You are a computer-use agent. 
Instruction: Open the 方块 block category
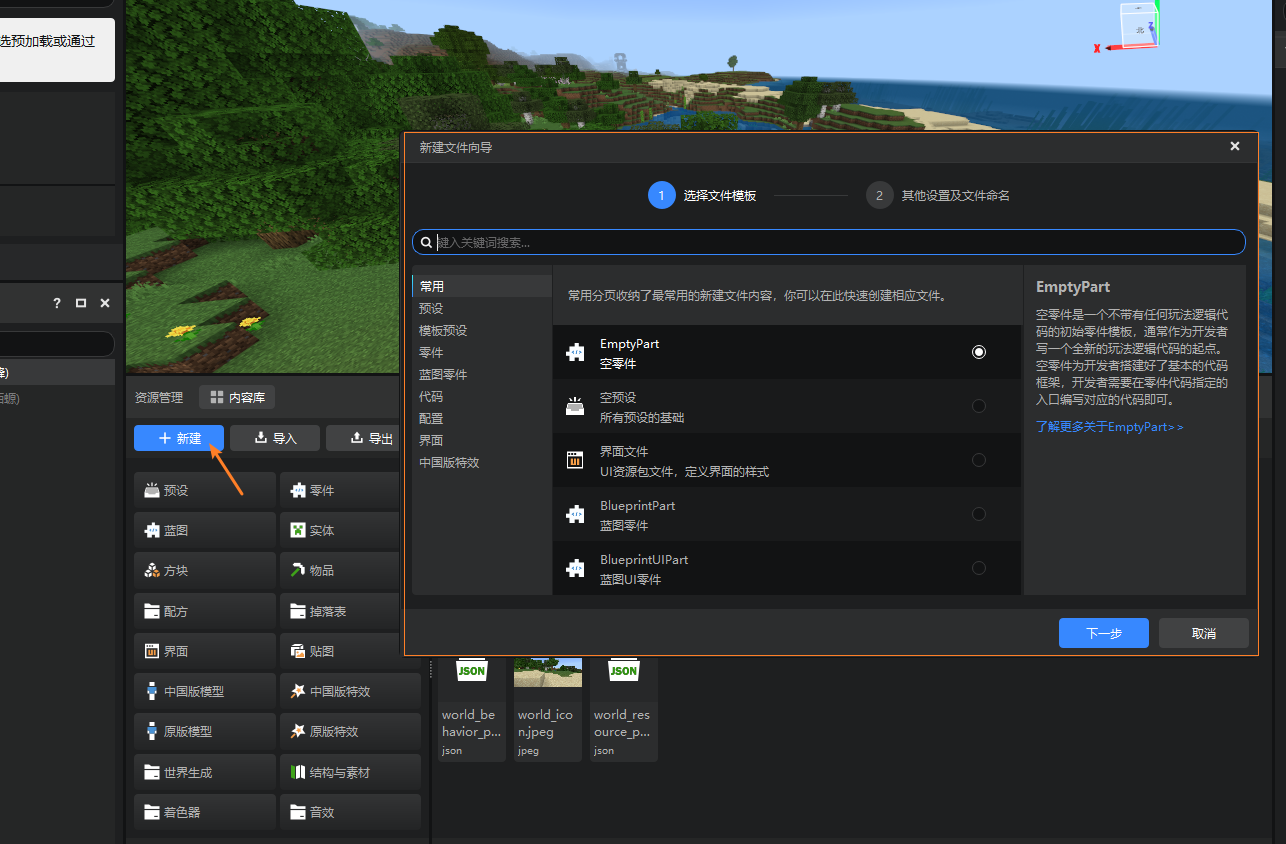coord(205,570)
